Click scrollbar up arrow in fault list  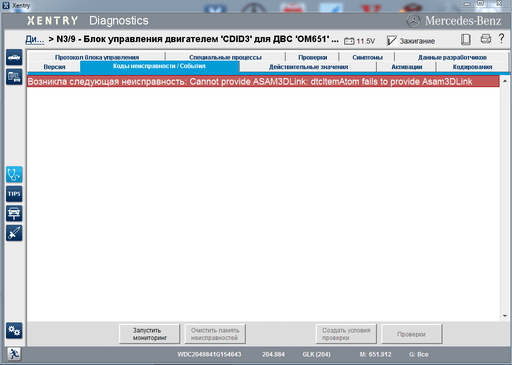505,81
